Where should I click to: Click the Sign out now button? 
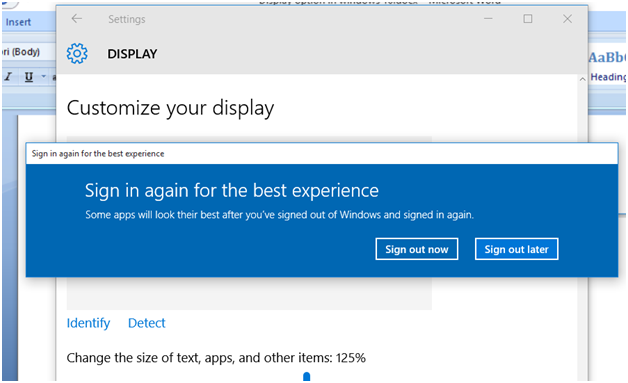[417, 249]
